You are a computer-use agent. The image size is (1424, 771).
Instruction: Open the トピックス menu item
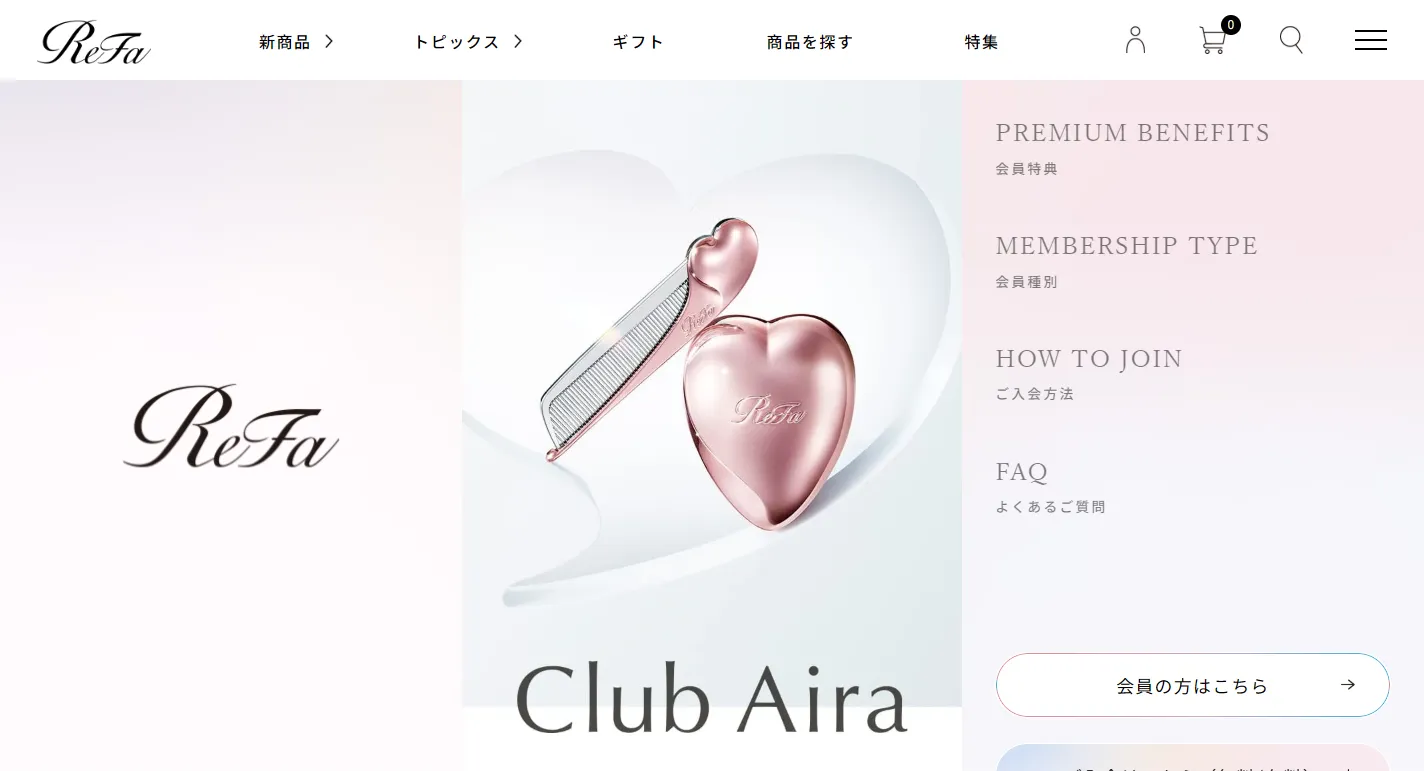pos(456,42)
